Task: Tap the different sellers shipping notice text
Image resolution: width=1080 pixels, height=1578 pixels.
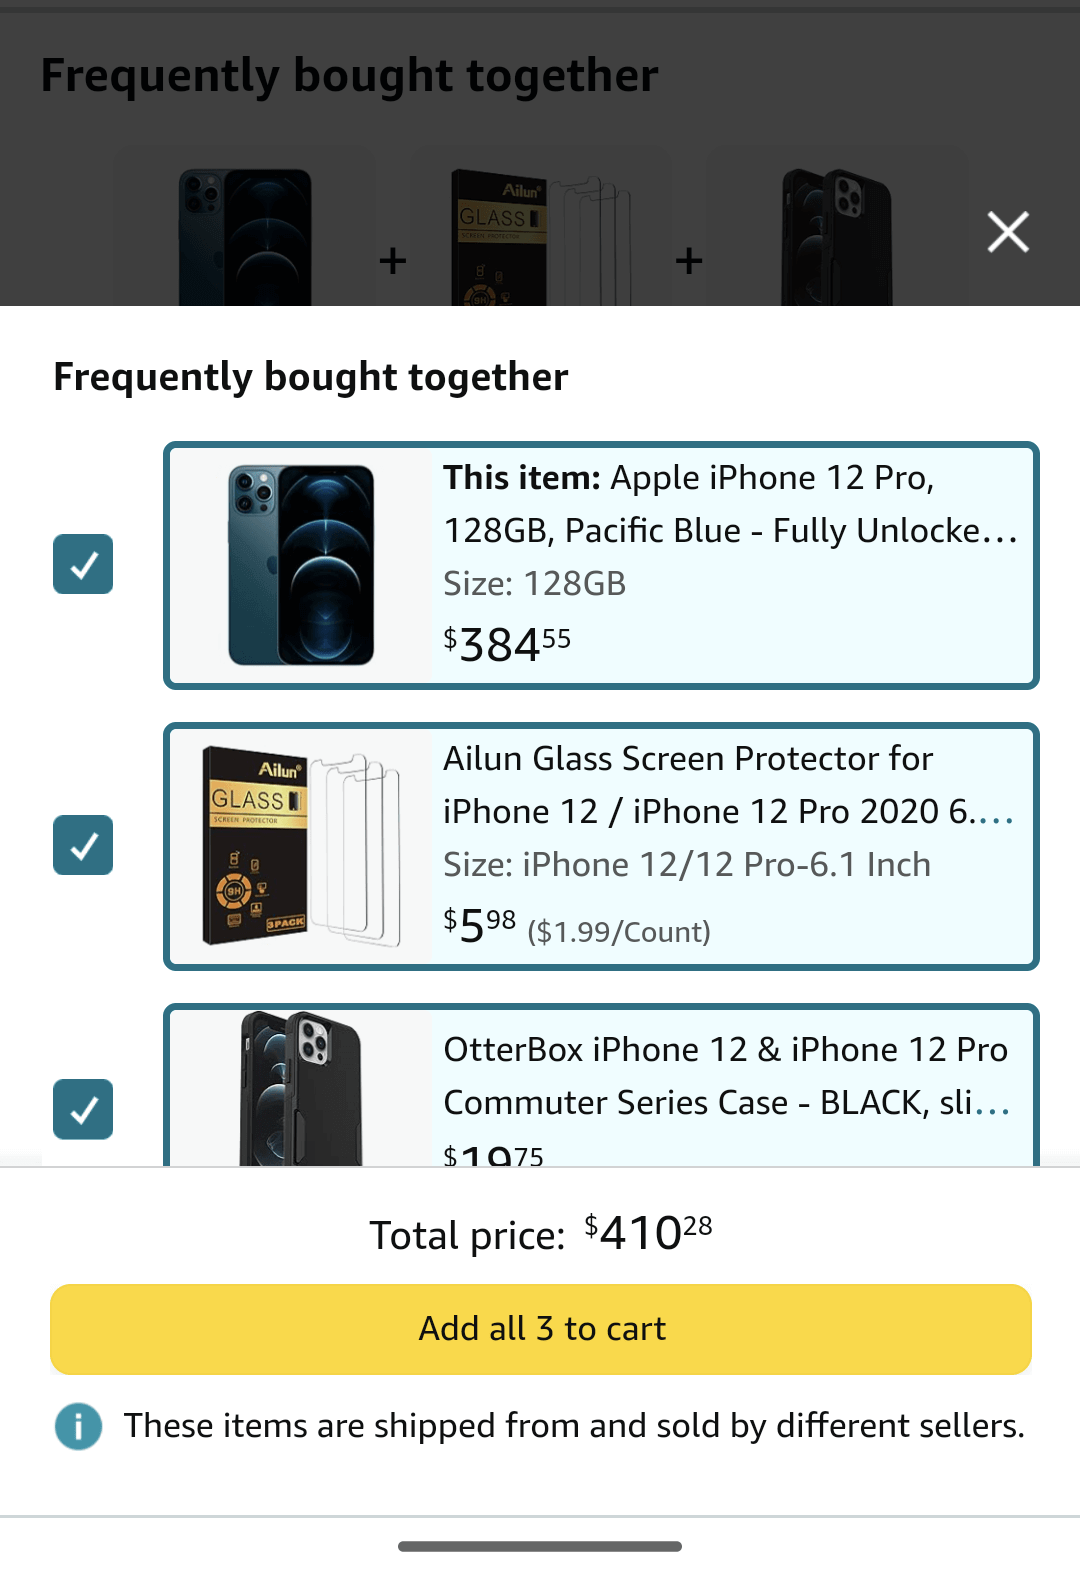Action: [x=574, y=1426]
